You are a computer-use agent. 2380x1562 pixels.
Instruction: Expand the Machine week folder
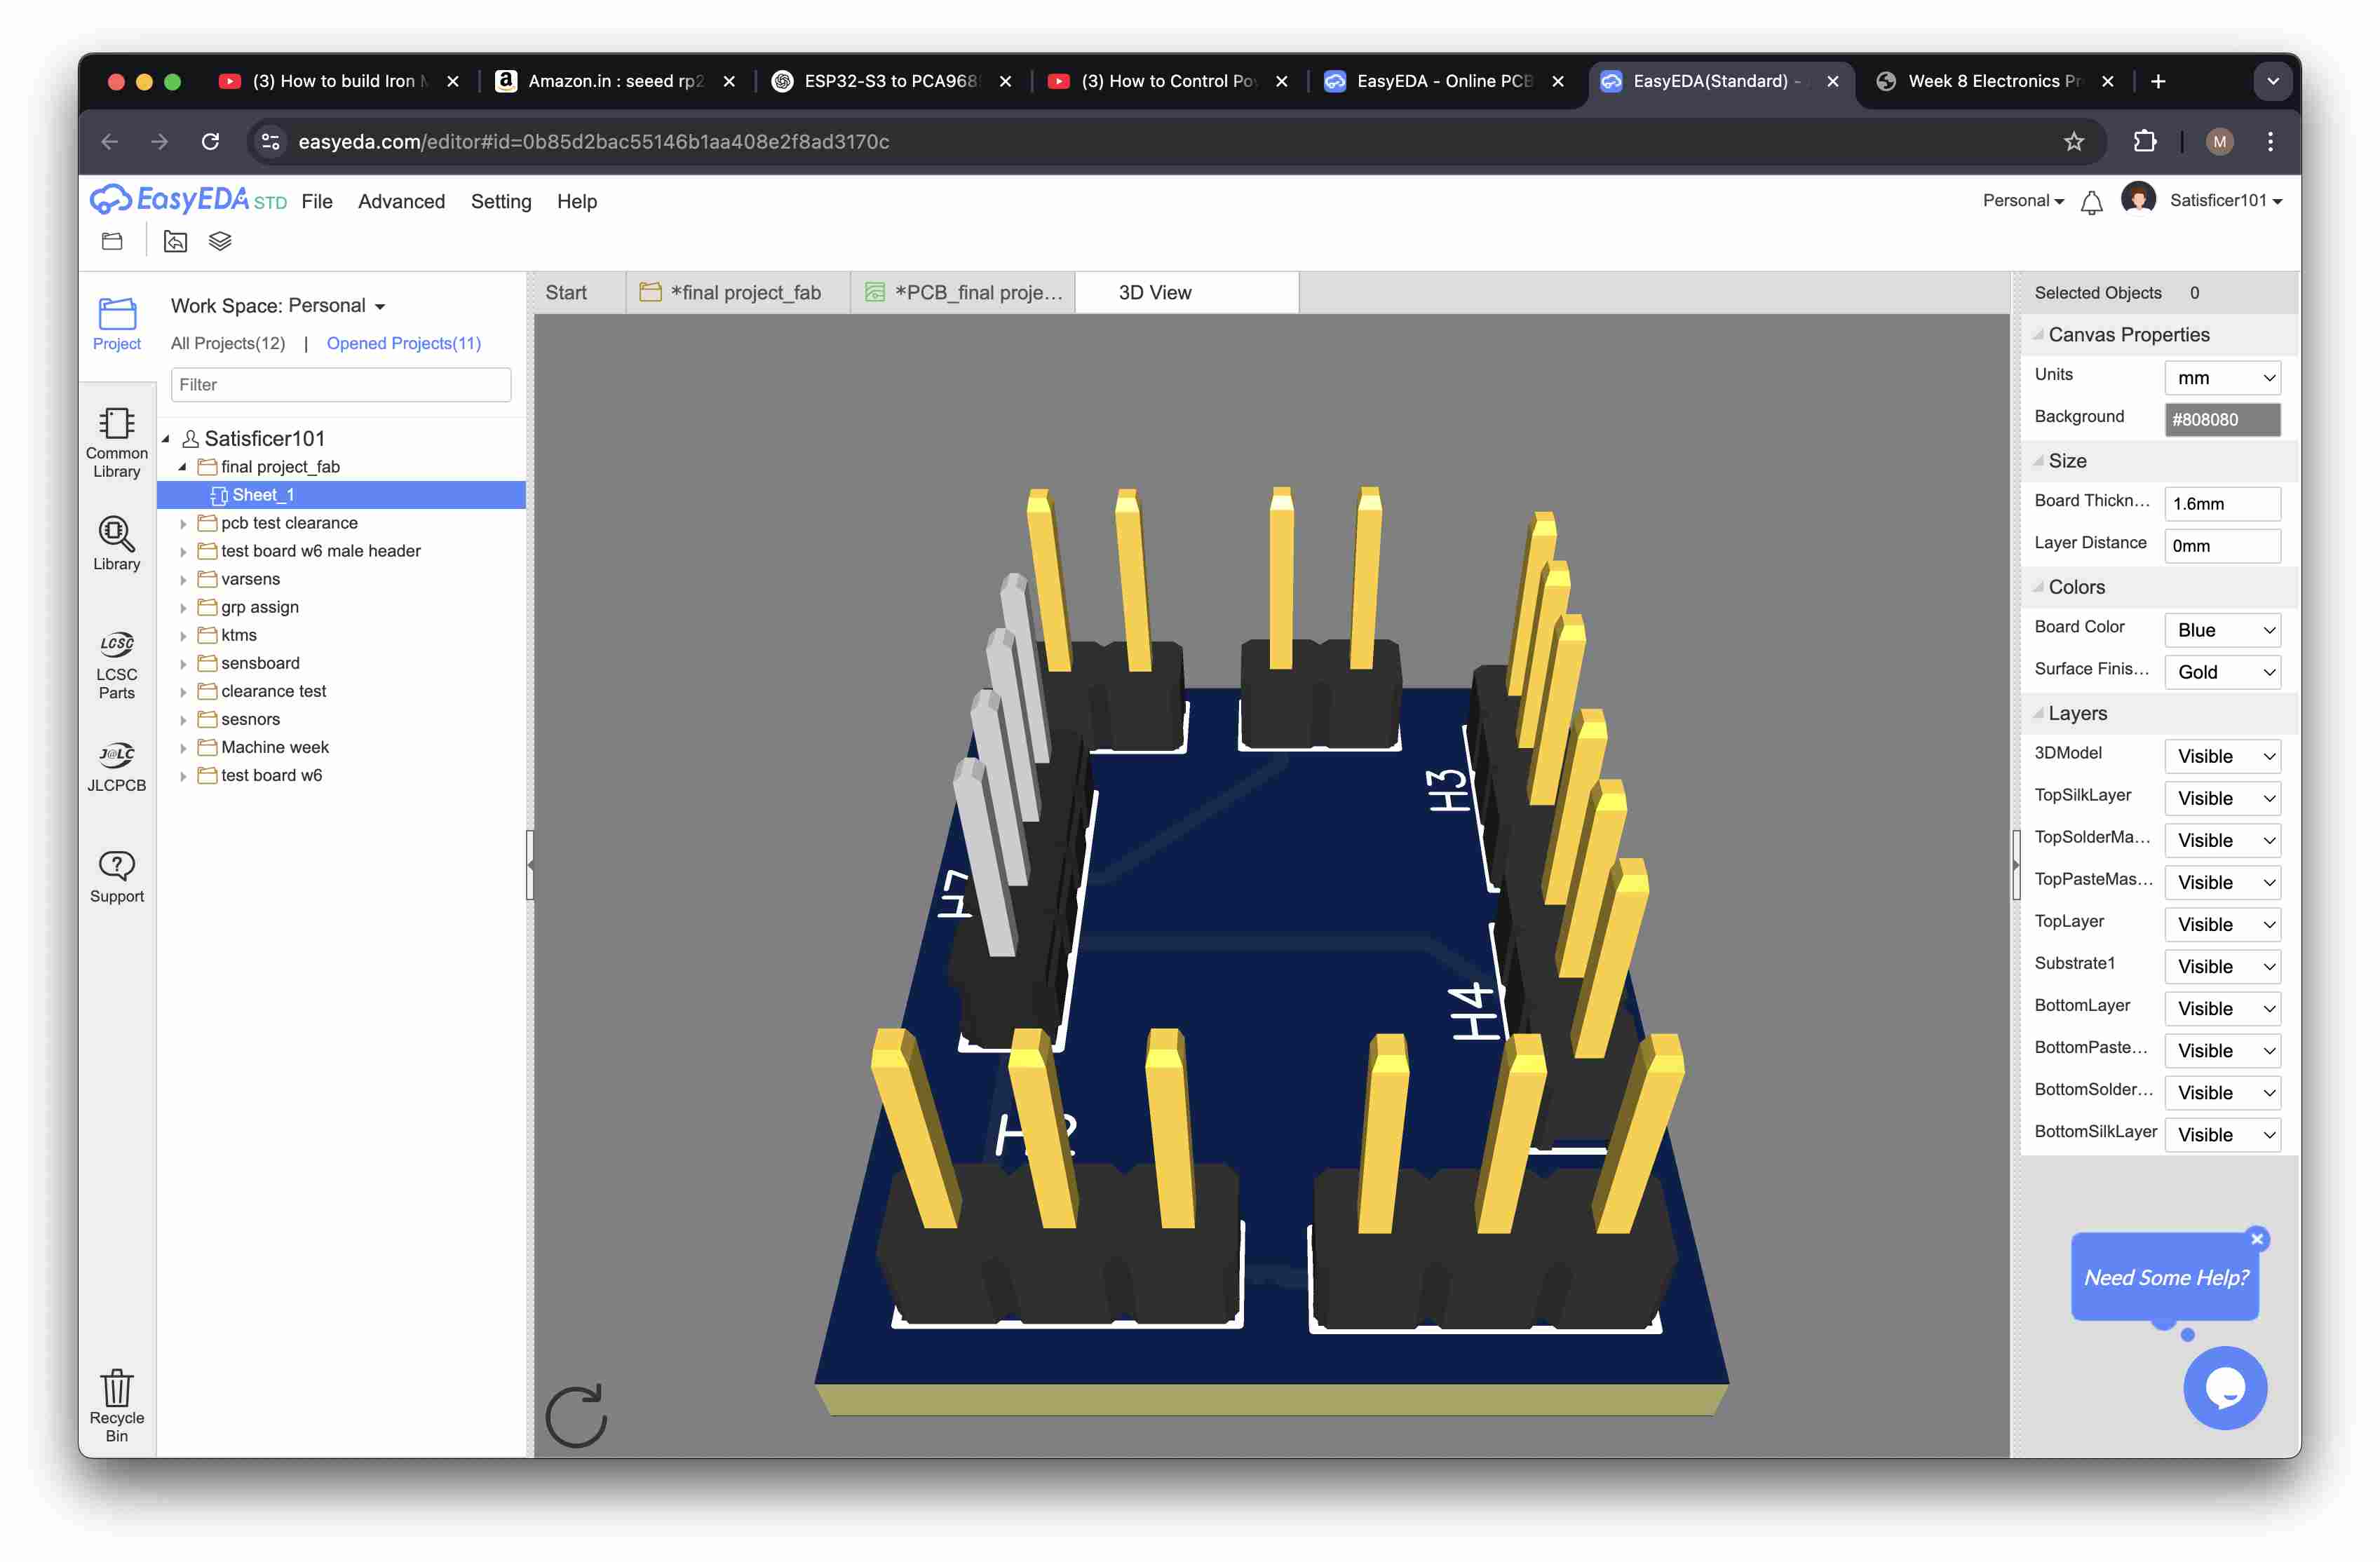click(x=183, y=747)
